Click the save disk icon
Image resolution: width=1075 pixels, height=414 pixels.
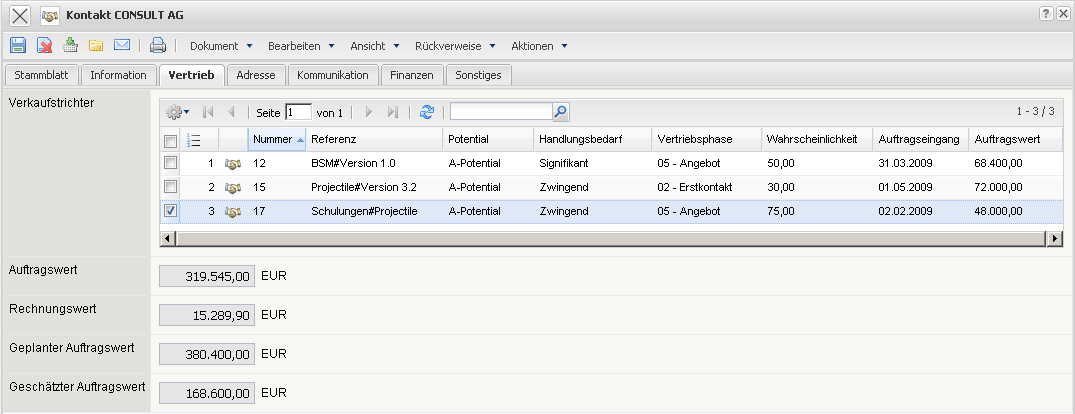coord(18,45)
